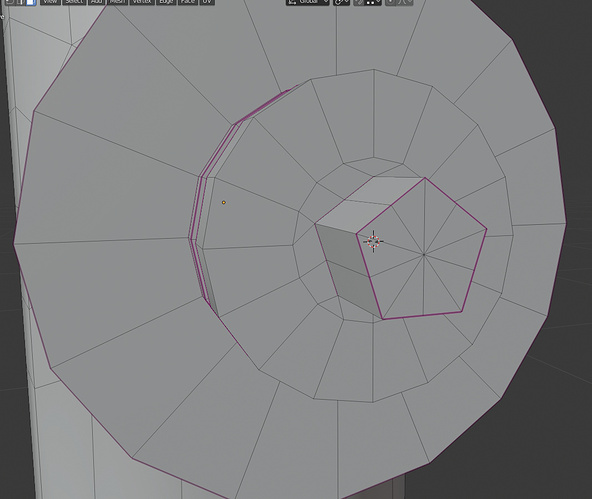This screenshot has width=592, height=499.
Task: Toggle proportional editing
Action: (x=391, y=2)
